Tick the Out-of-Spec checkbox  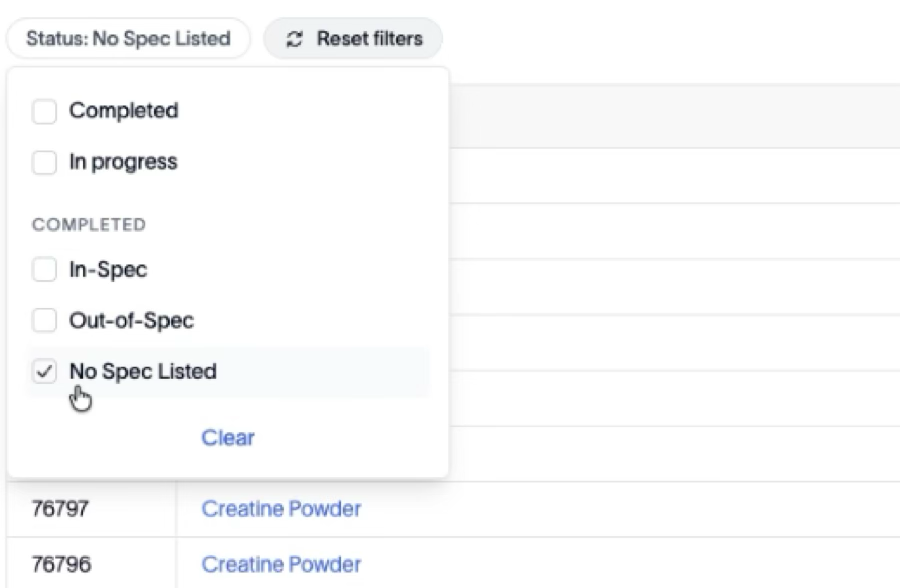[44, 320]
